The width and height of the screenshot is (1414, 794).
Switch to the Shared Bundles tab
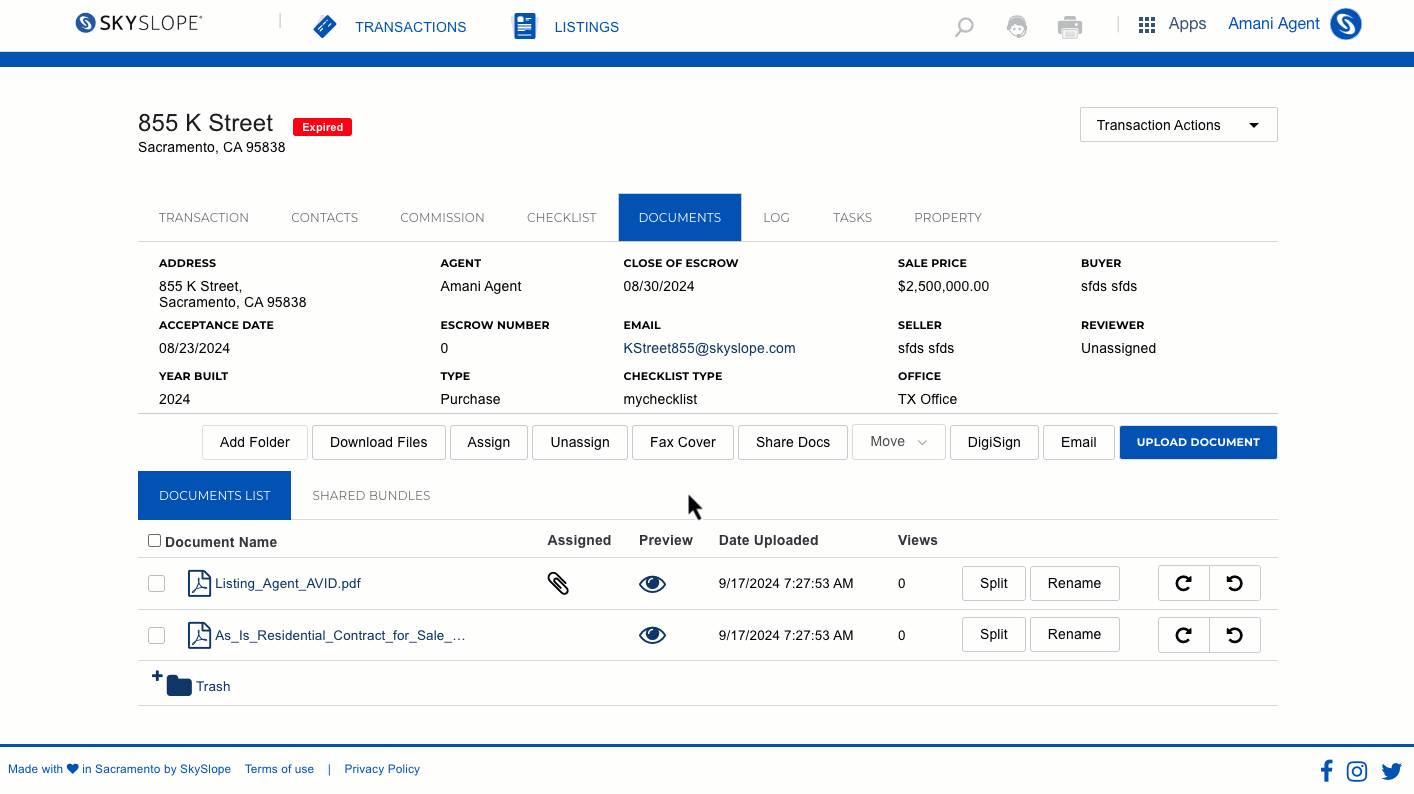tap(371, 495)
